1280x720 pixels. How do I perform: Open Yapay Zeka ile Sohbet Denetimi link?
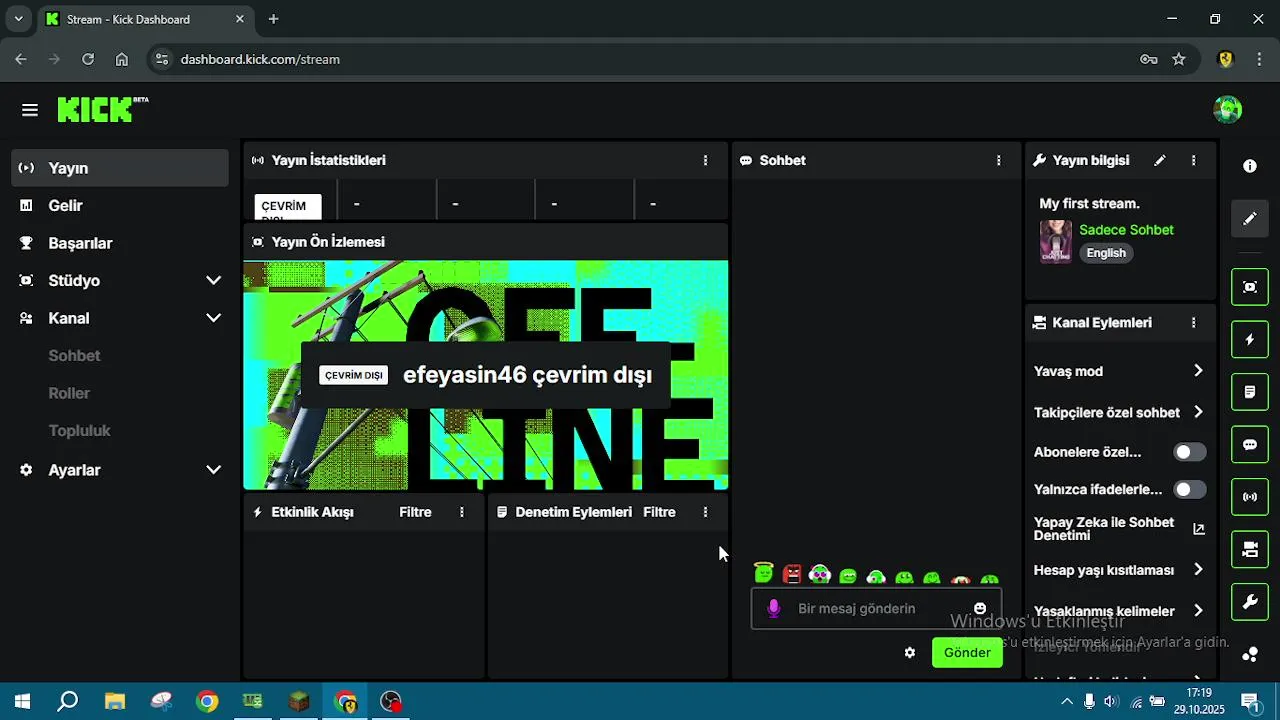[x=1104, y=529]
